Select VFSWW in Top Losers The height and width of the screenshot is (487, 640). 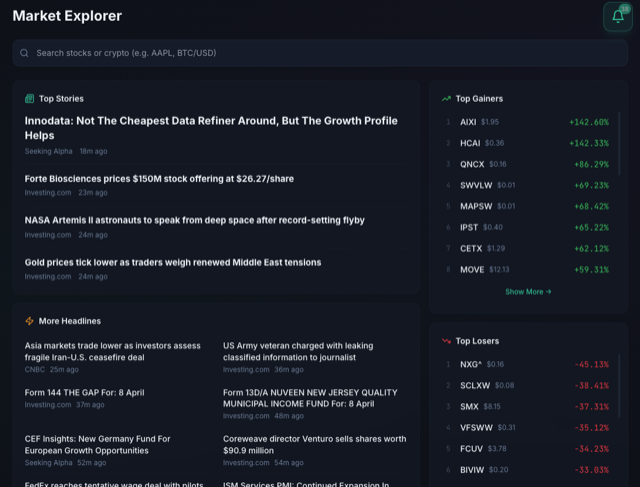527,427
